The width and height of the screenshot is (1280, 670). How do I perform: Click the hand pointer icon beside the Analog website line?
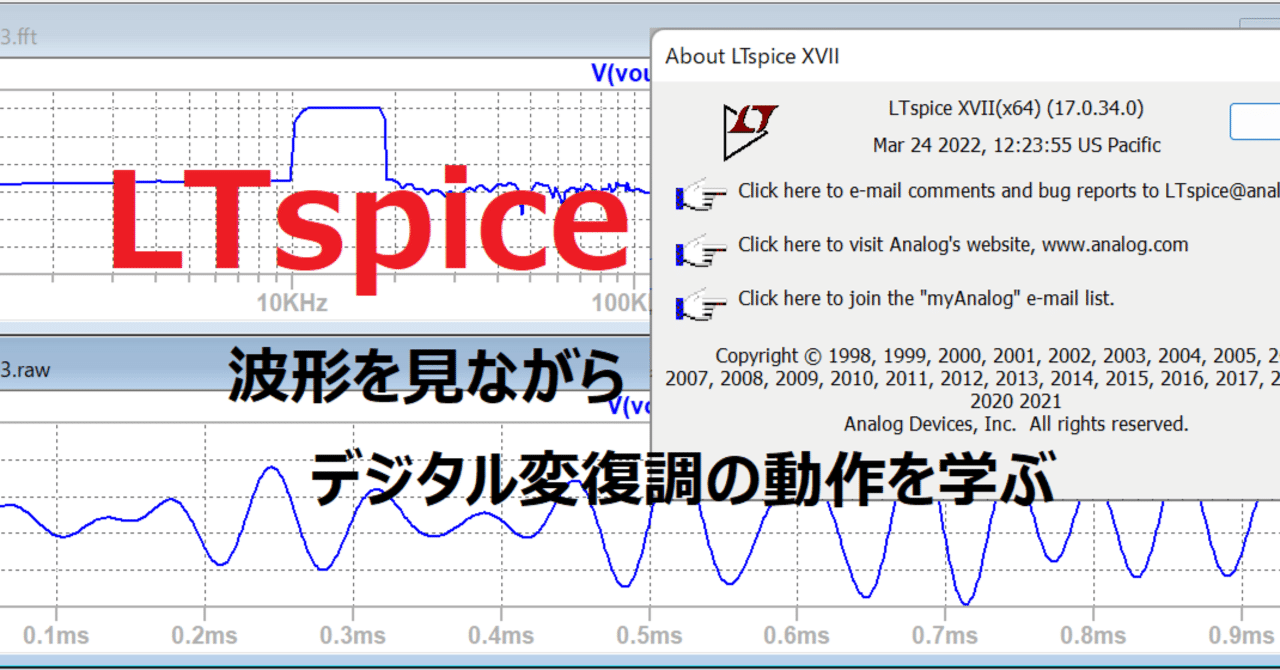coord(702,251)
